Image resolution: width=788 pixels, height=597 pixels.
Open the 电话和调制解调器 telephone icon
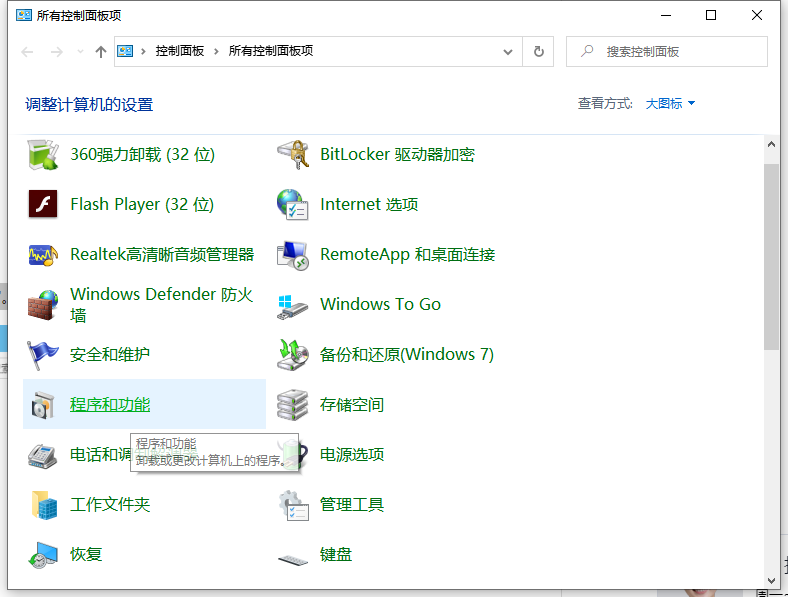(x=43, y=455)
